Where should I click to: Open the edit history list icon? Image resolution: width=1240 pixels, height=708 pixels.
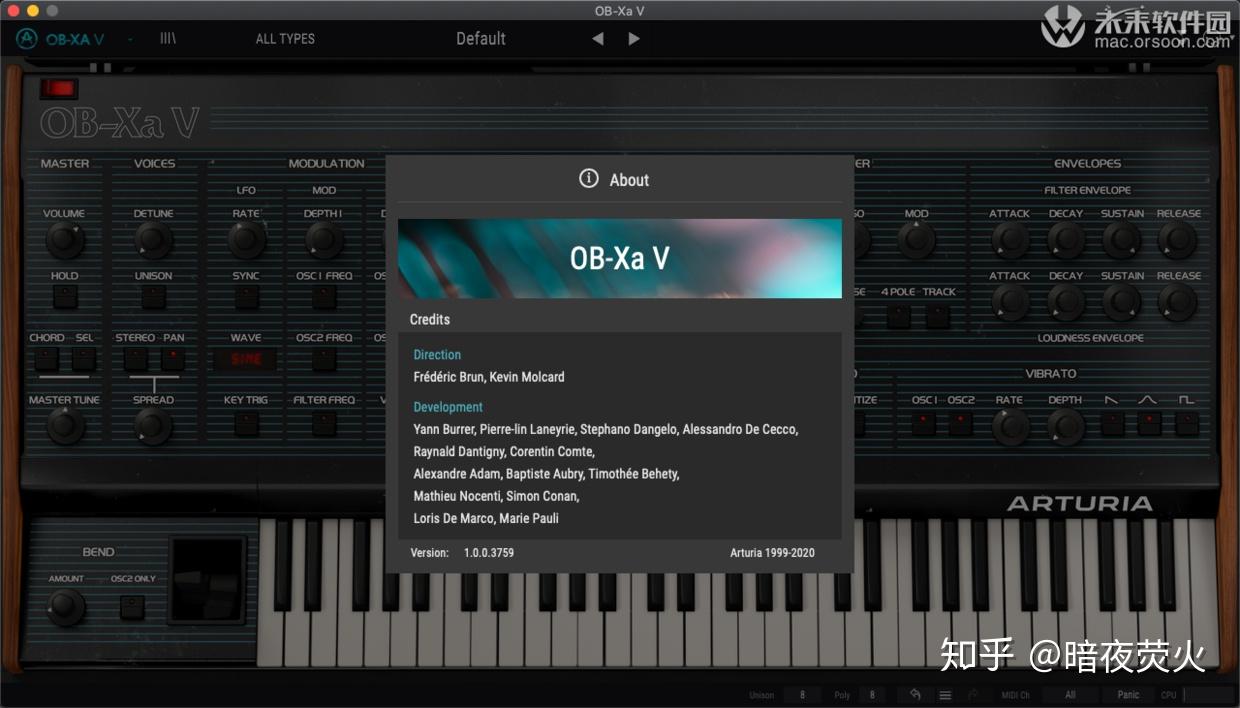945,695
